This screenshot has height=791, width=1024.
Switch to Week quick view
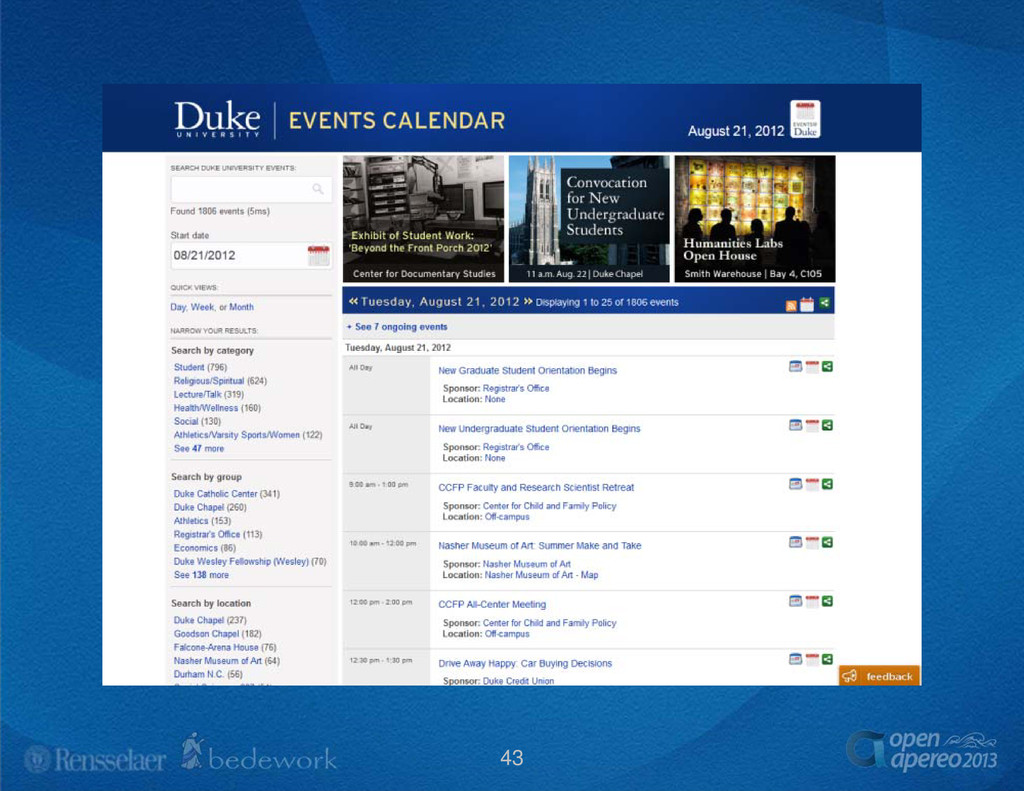coord(202,307)
